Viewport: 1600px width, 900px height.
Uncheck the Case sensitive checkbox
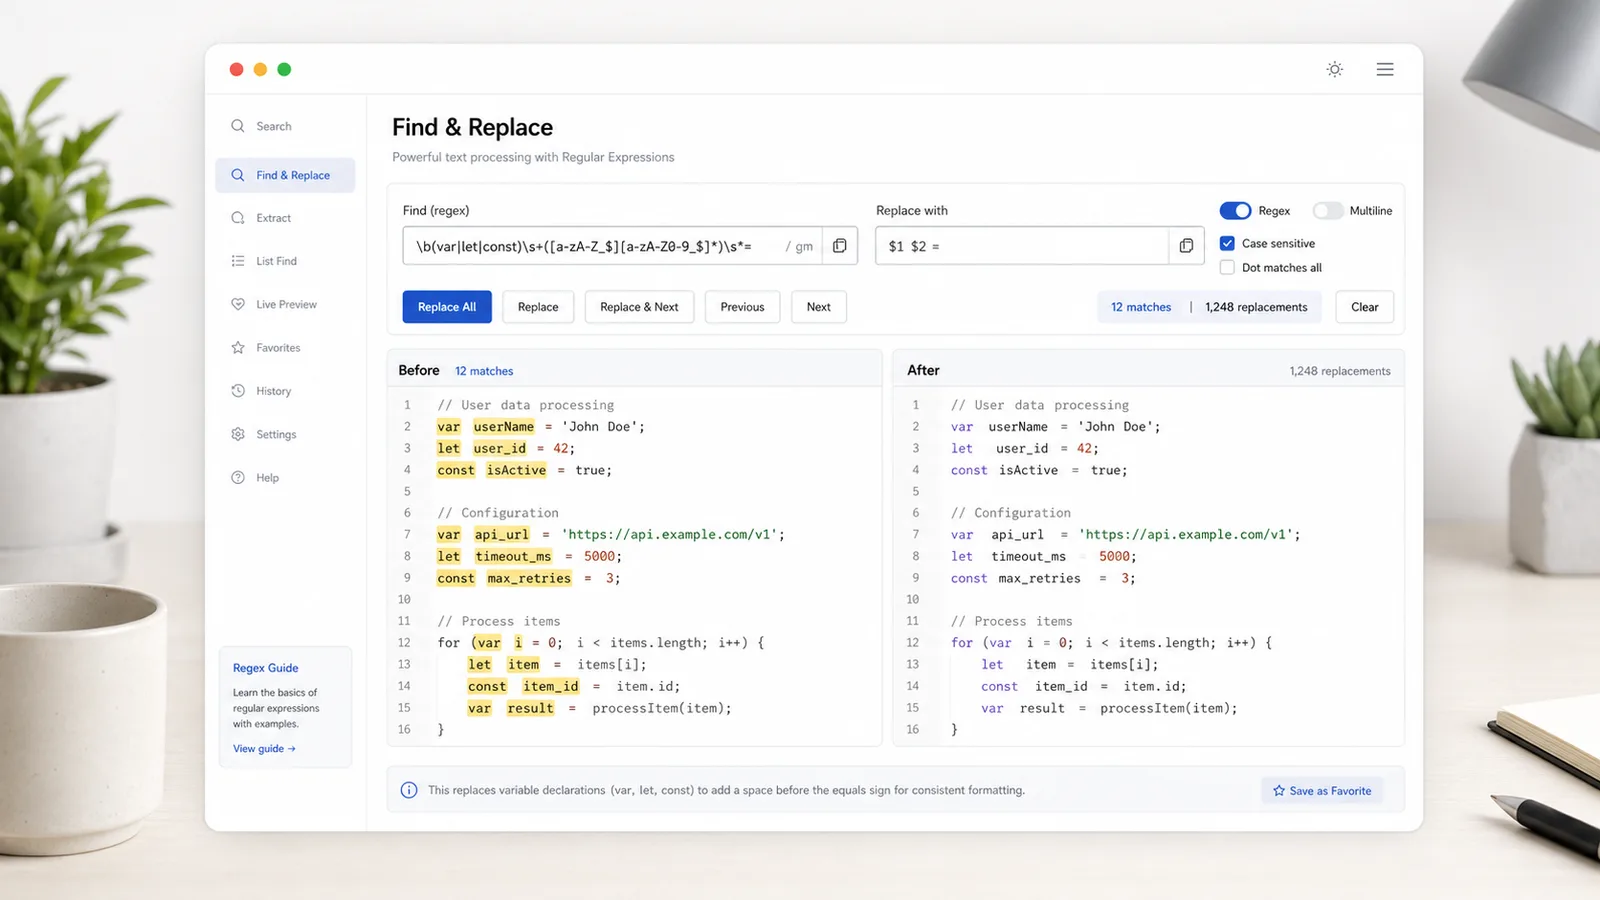1227,243
